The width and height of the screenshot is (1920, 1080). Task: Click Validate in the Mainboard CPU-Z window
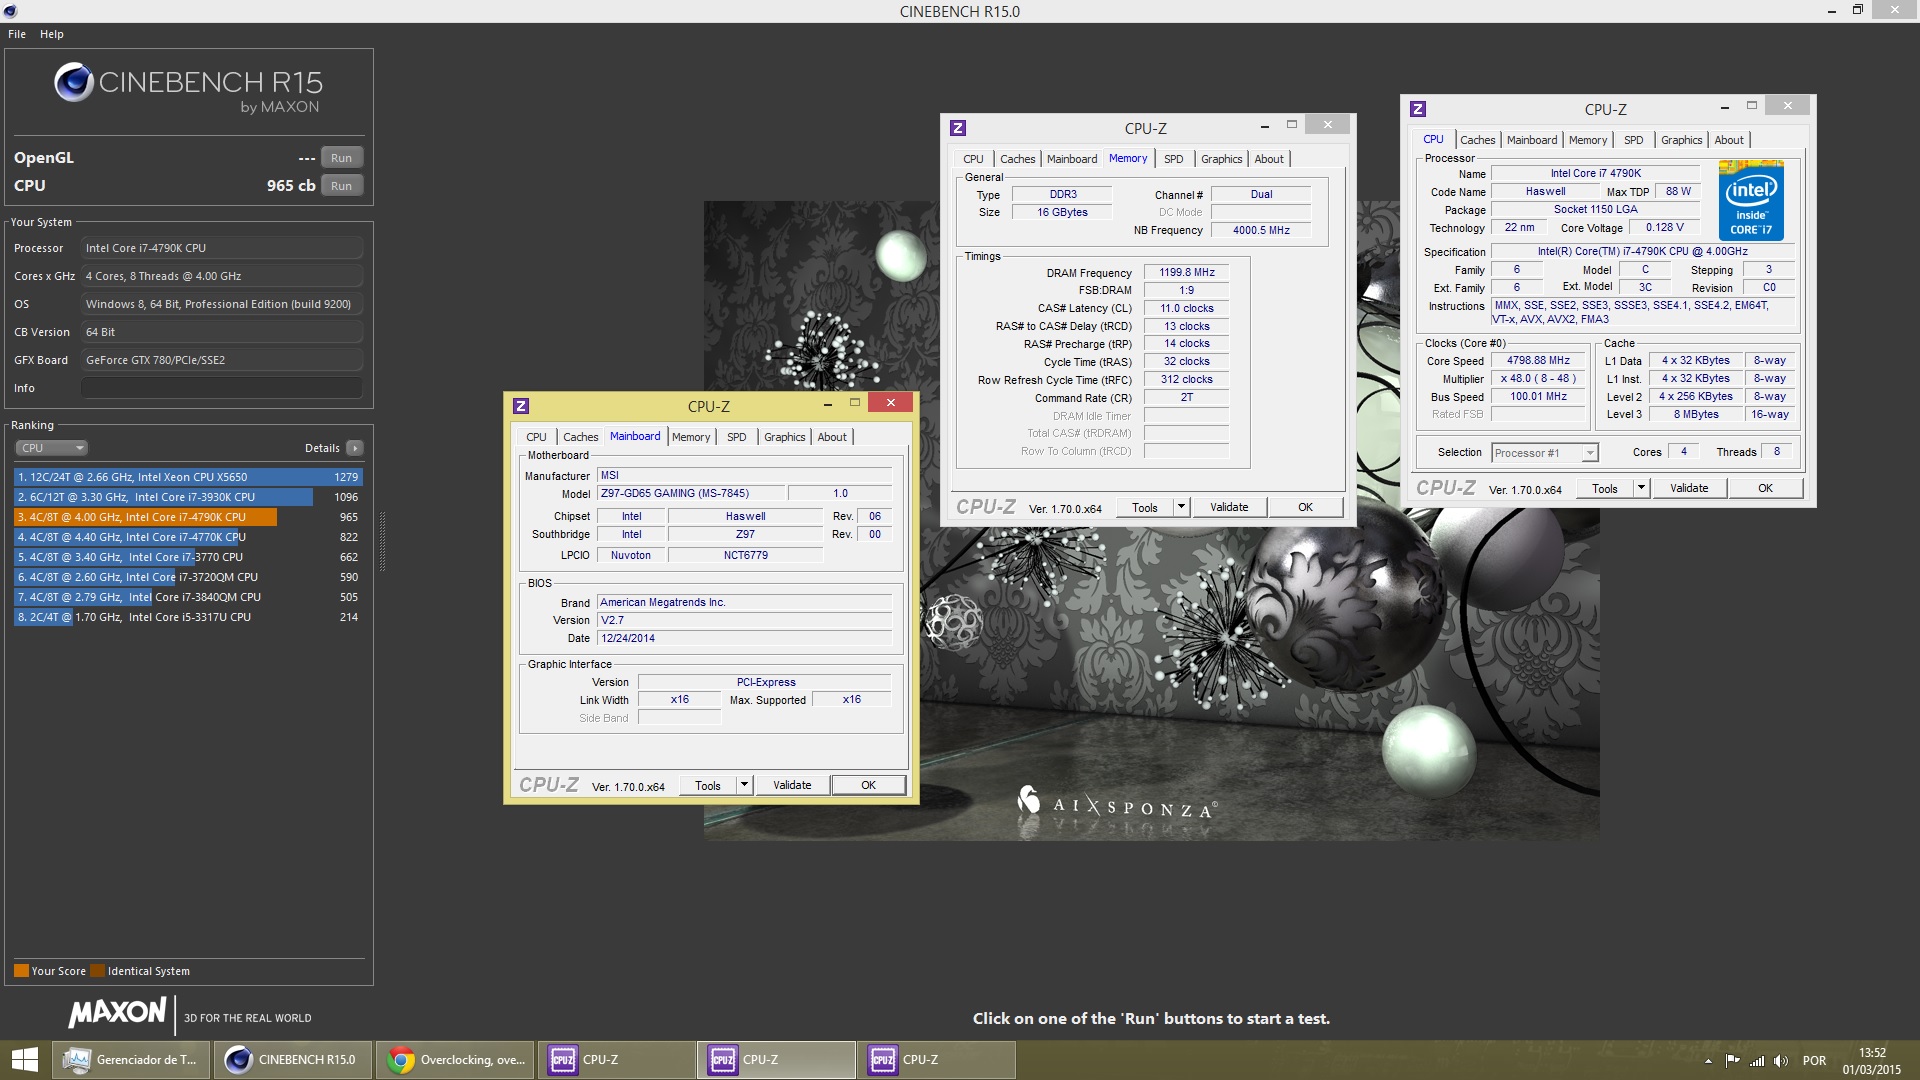(792, 785)
